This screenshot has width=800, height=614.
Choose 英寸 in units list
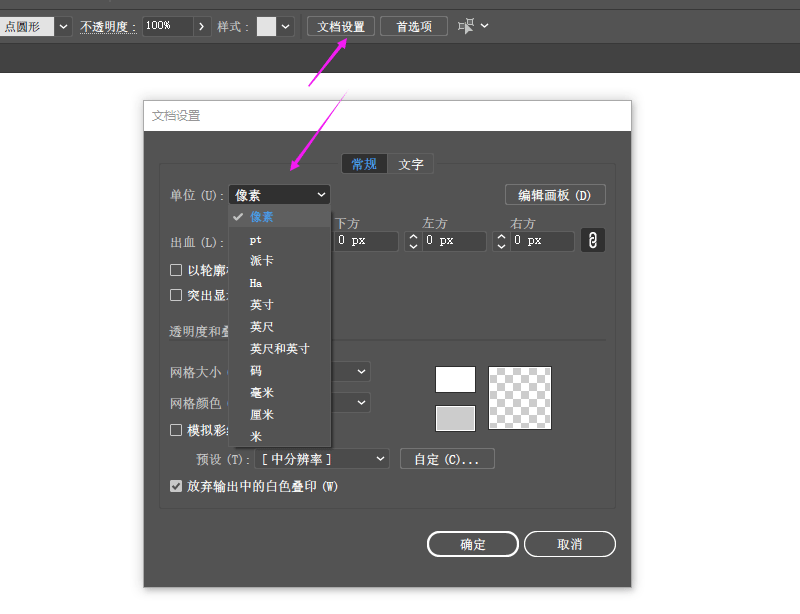280,305
